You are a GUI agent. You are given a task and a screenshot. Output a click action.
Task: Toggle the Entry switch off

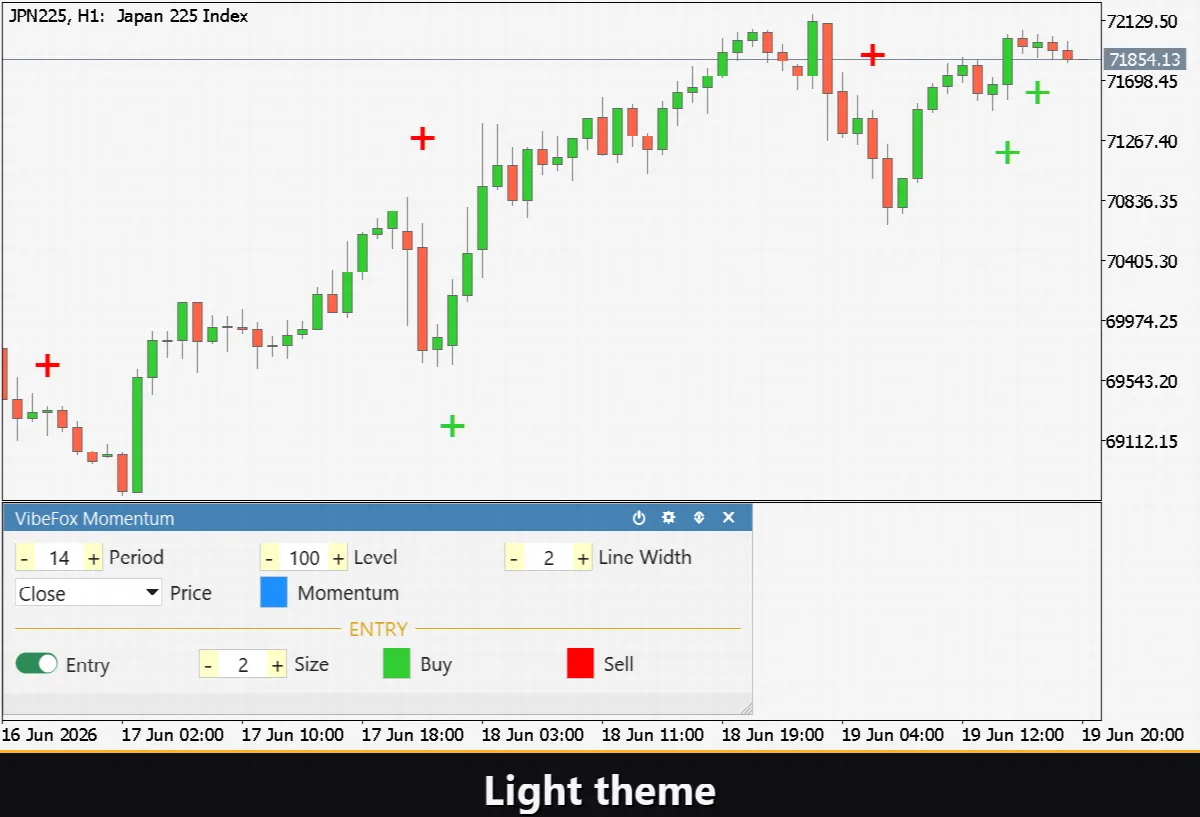37,664
